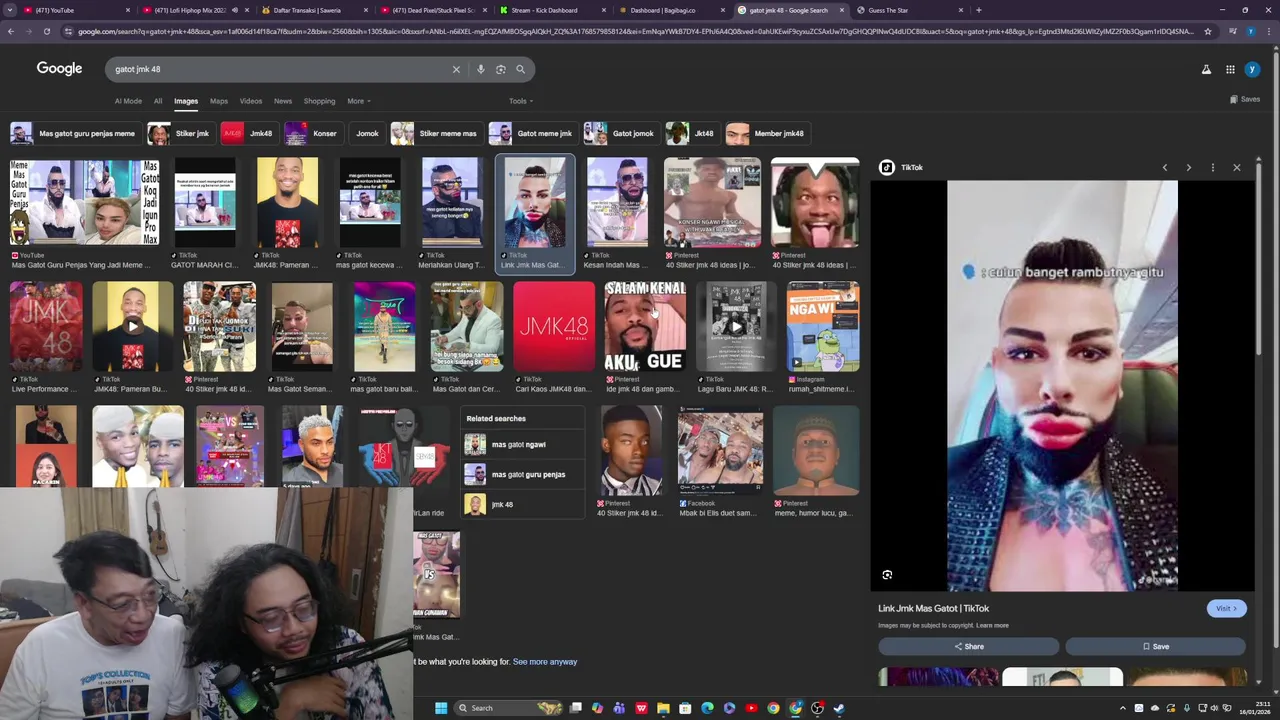Click the lens search icon on preview image

[887, 575]
